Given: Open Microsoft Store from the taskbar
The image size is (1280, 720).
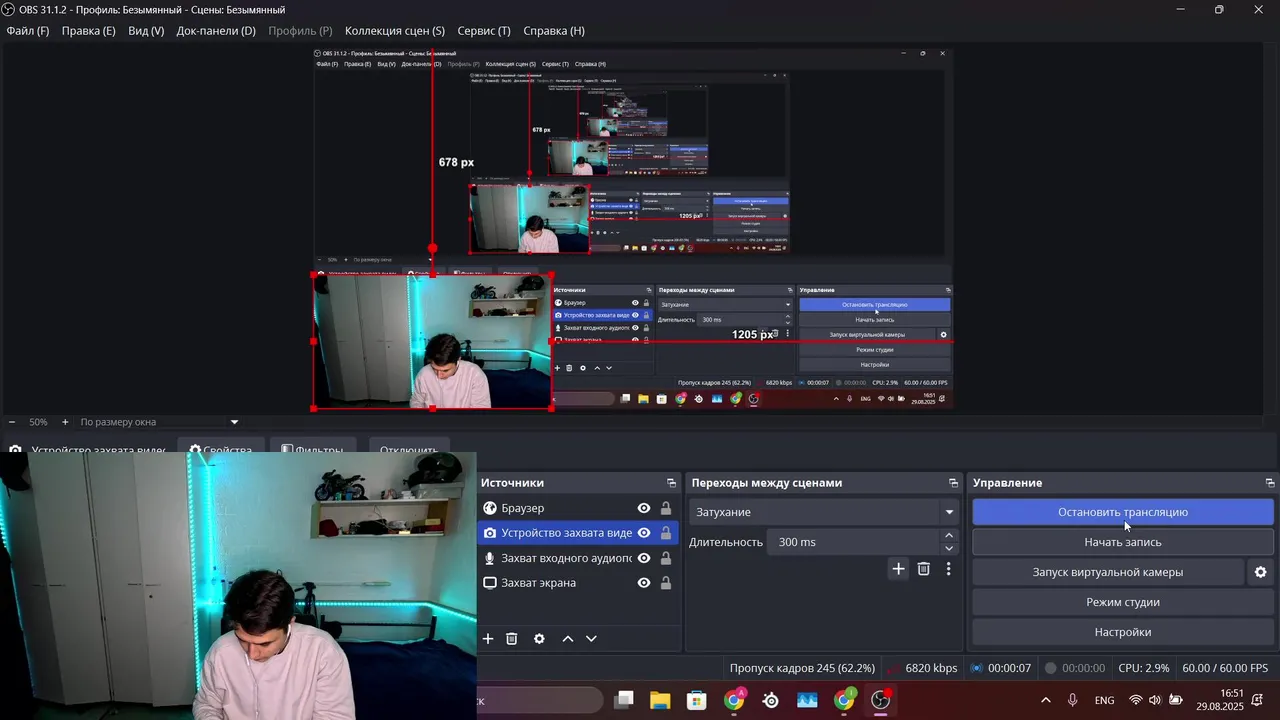Looking at the screenshot, I should click(x=697, y=700).
